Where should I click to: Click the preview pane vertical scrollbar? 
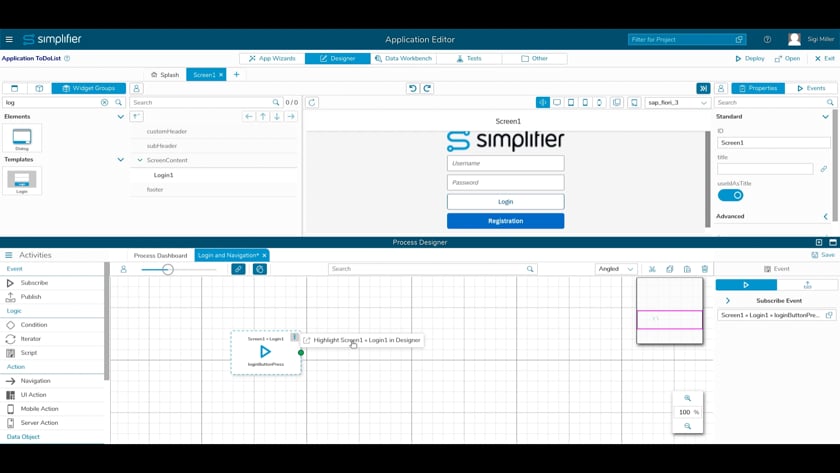[708, 179]
